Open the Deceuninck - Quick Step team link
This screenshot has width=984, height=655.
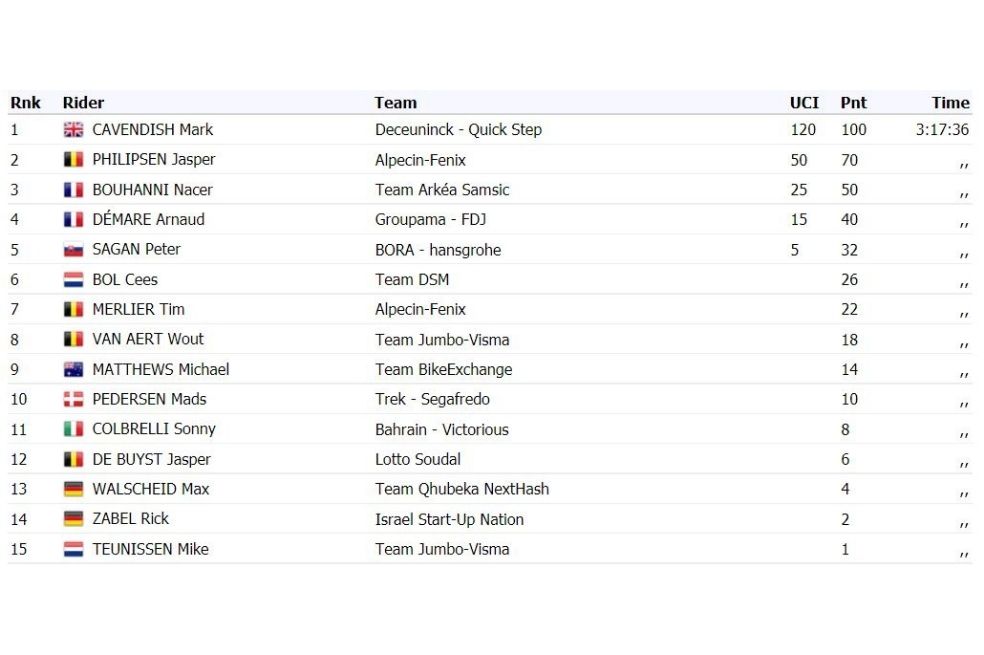458,130
